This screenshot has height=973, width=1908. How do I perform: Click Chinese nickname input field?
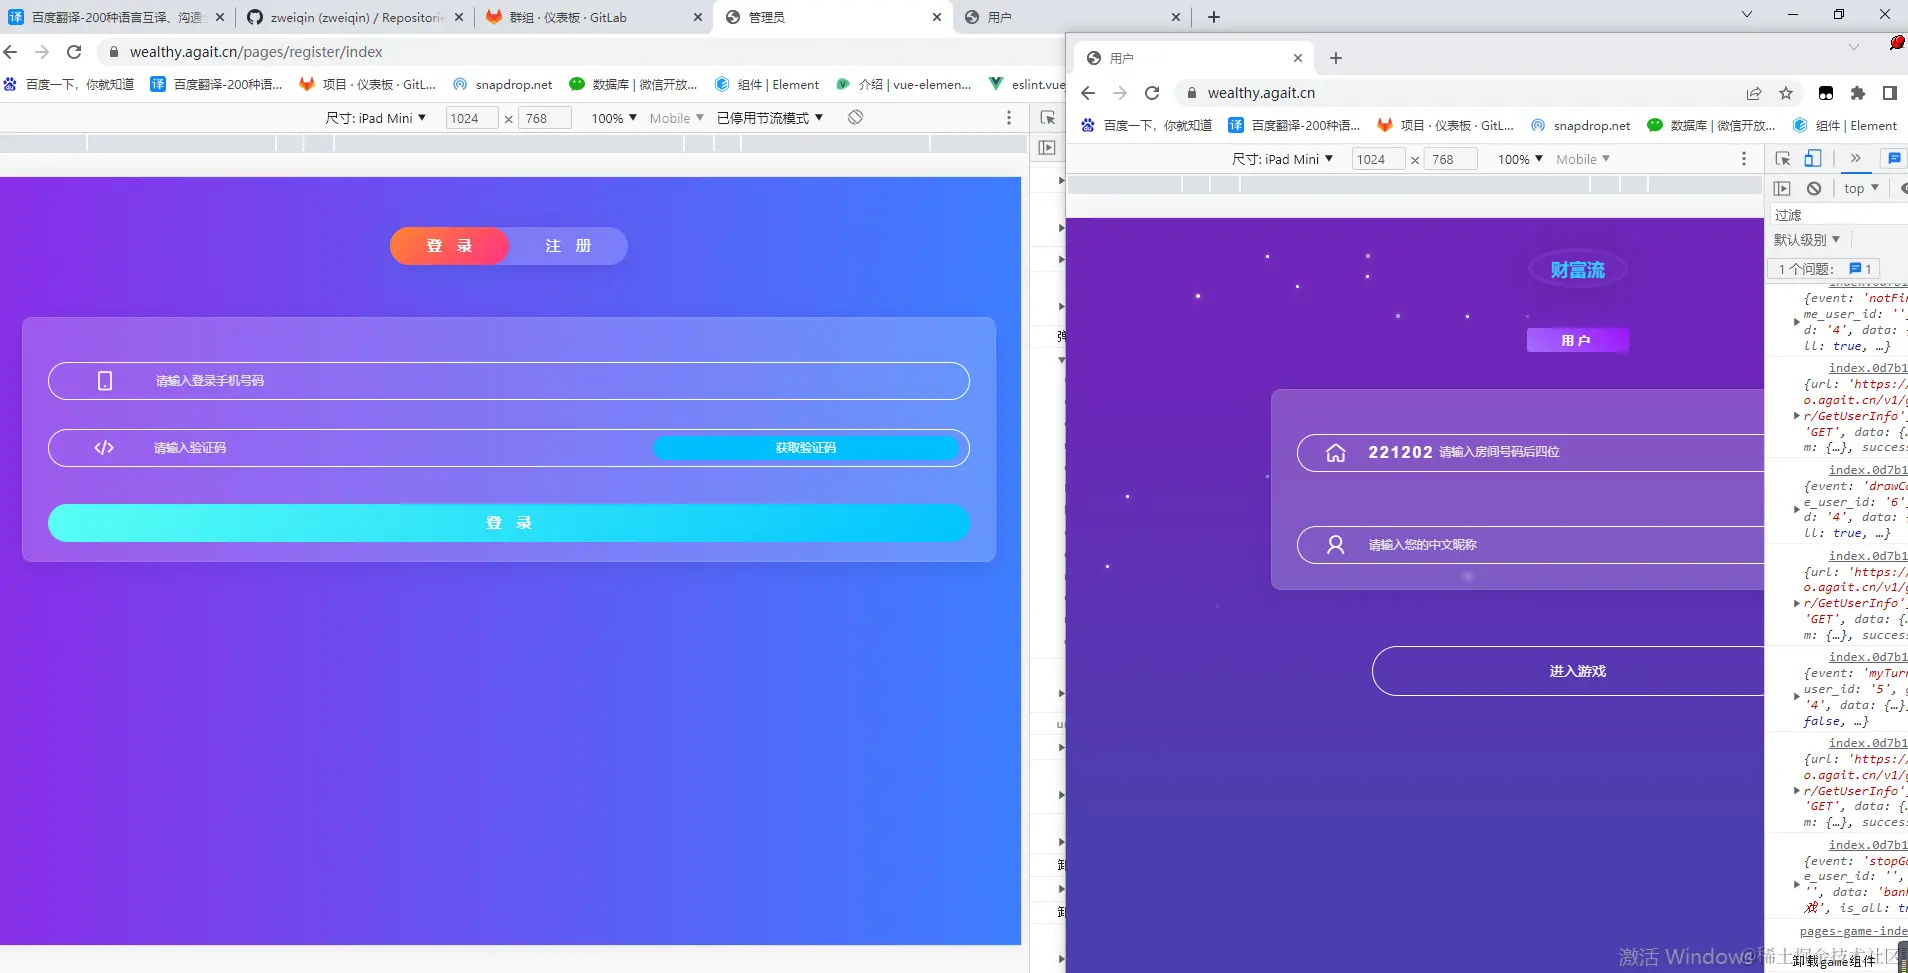click(x=1530, y=545)
